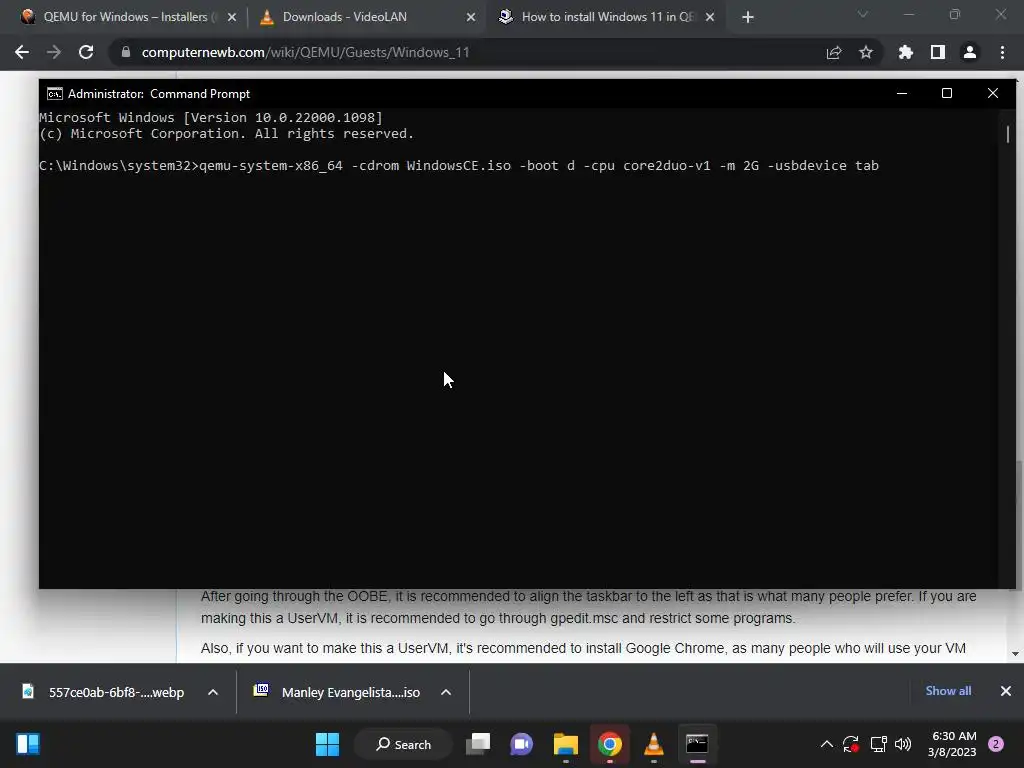Go back using the browser back arrow
Image resolution: width=1024 pixels, height=768 pixels.
tap(22, 52)
